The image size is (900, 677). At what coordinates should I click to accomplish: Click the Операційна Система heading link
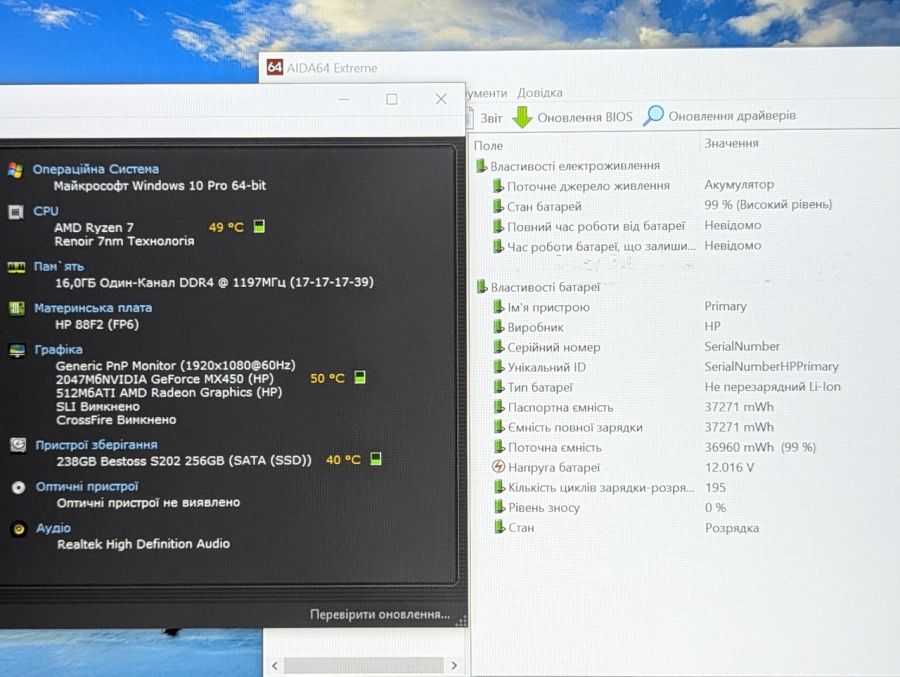click(x=95, y=169)
